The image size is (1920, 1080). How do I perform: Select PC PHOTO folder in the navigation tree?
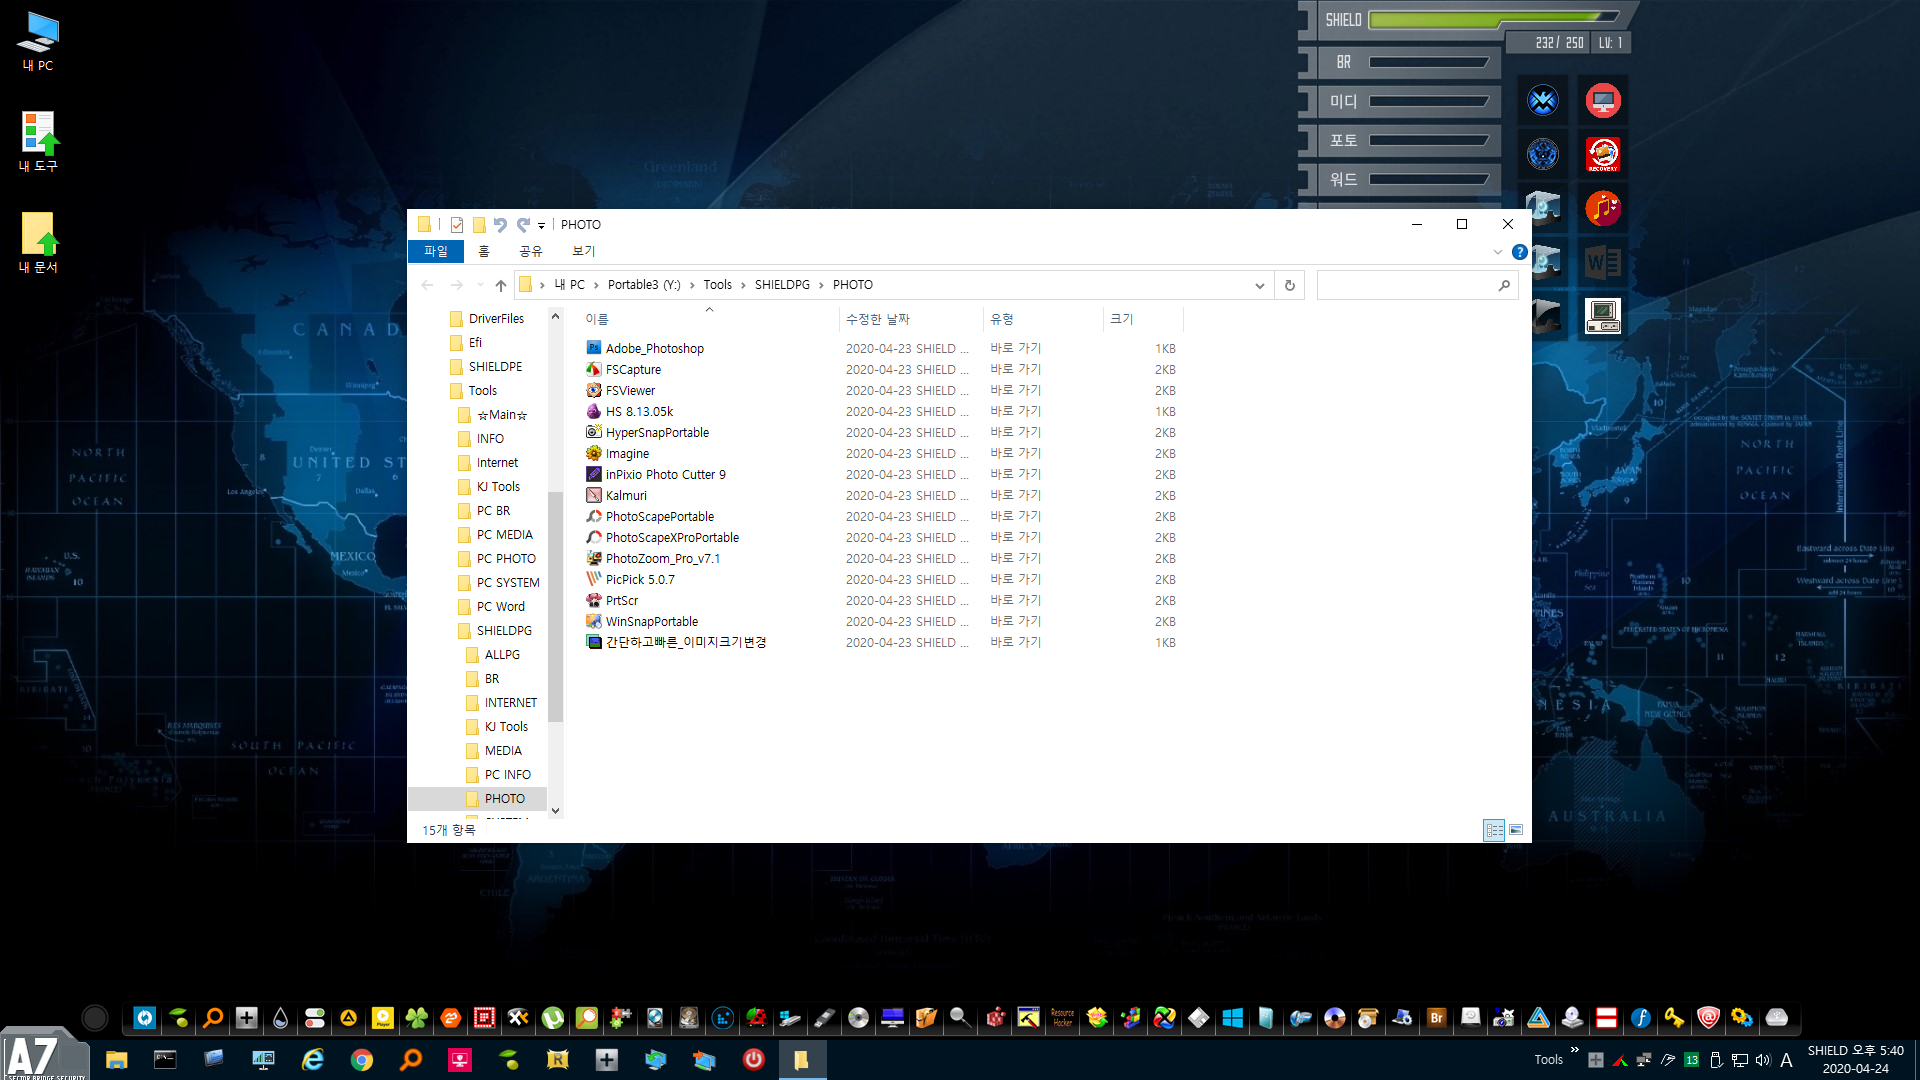coord(497,558)
